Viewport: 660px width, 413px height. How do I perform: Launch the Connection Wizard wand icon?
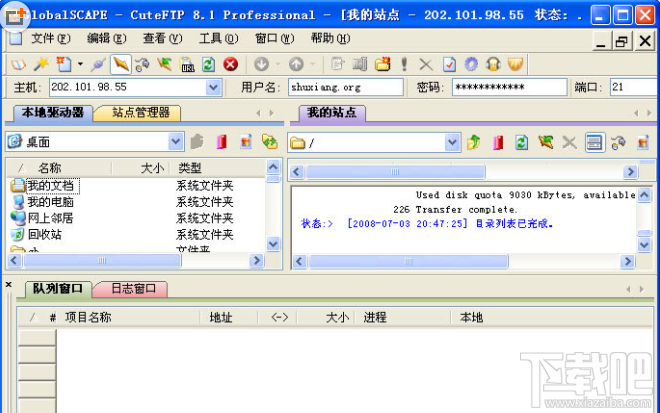tap(41, 64)
